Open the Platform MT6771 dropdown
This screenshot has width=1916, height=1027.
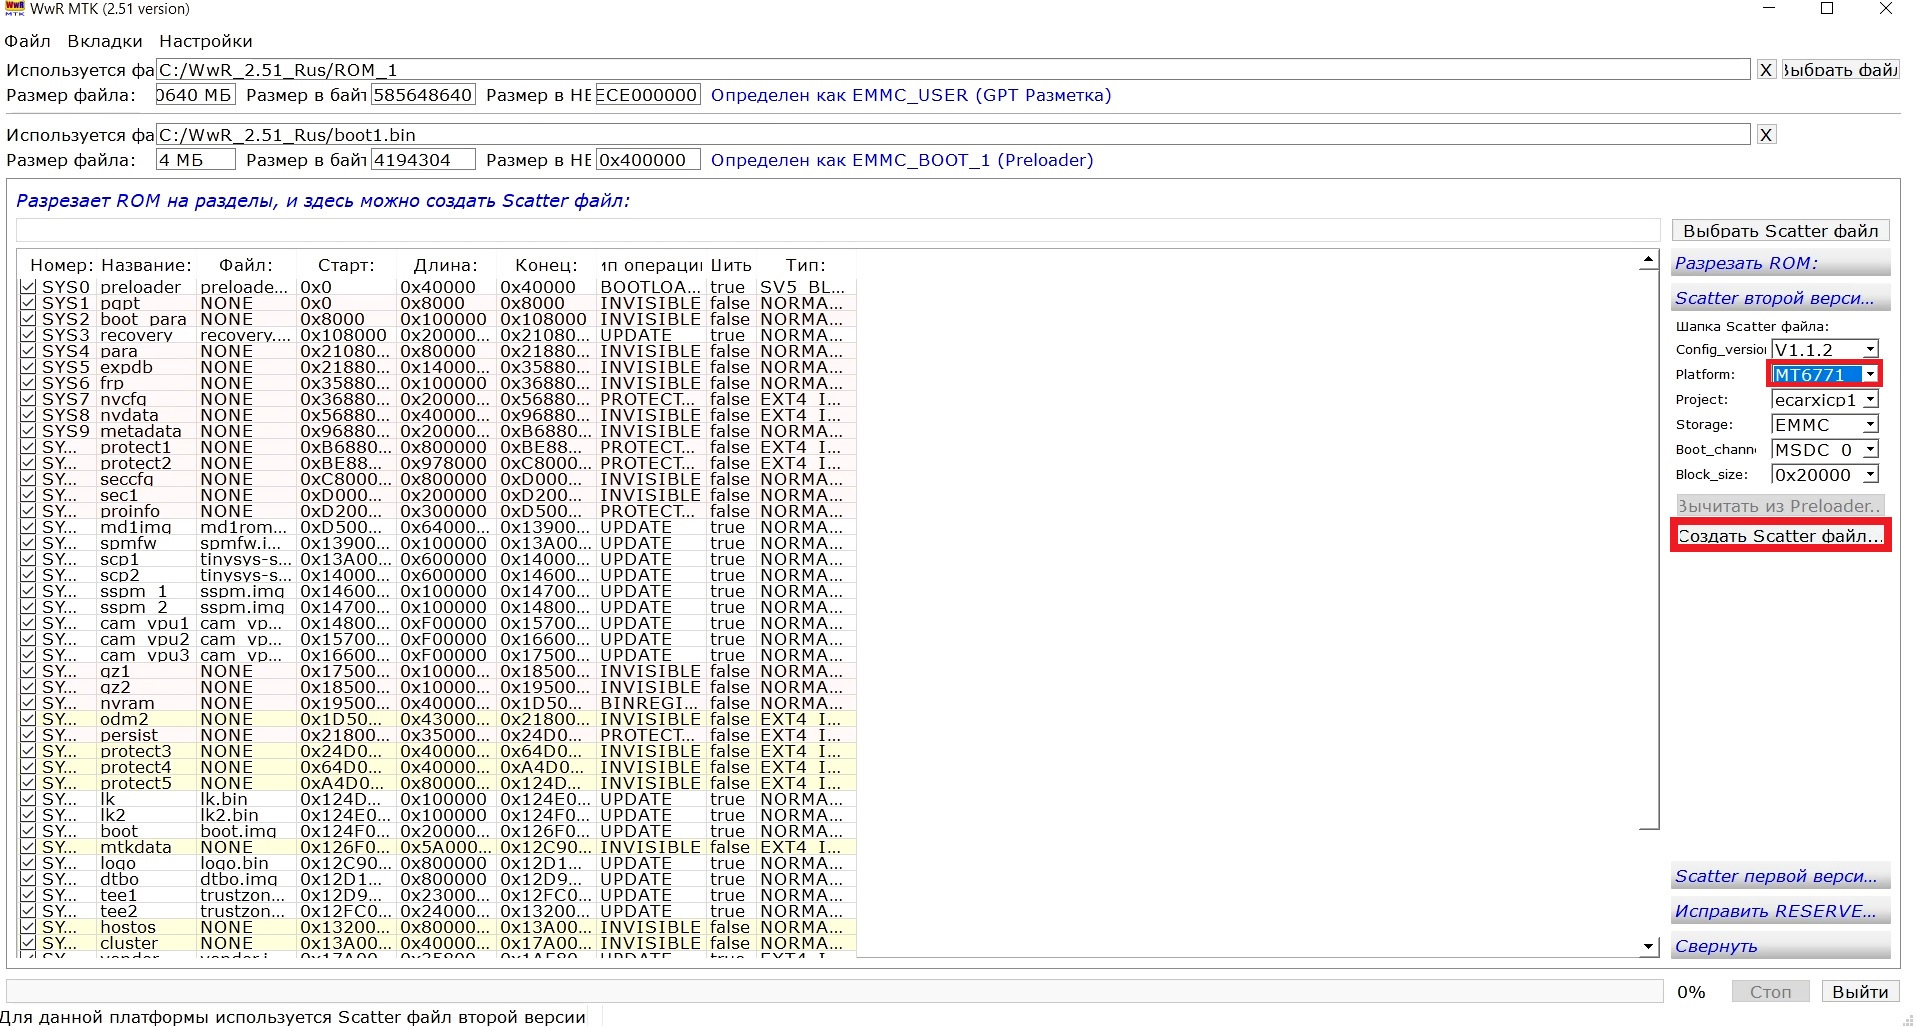1870,374
